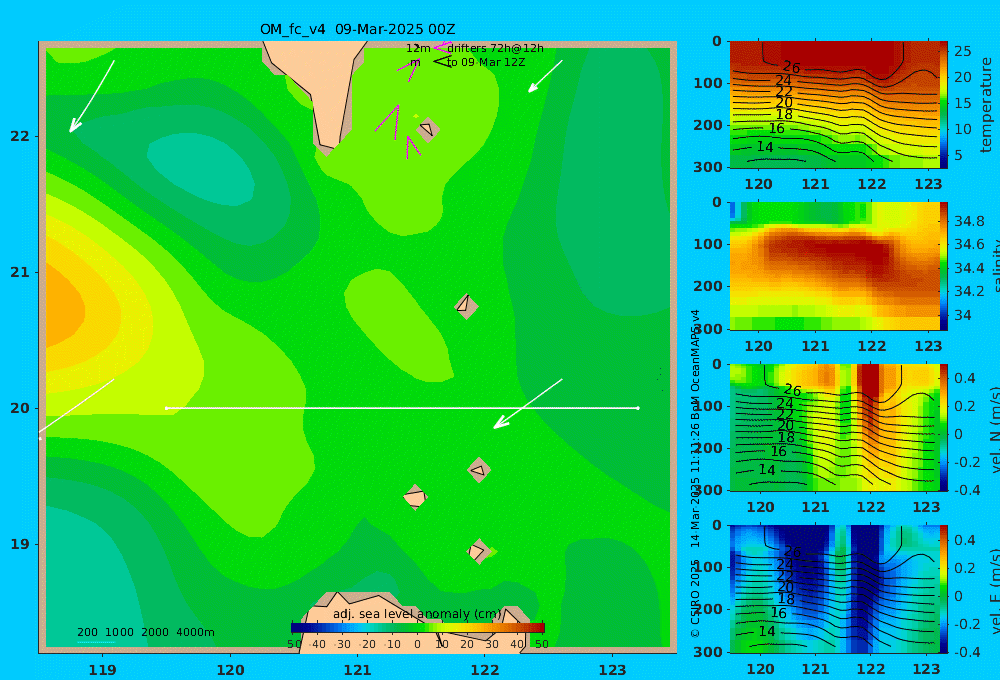Click the southern tip of Taiwan landmass
Screen dimensions: 1000x680
tap(328, 144)
